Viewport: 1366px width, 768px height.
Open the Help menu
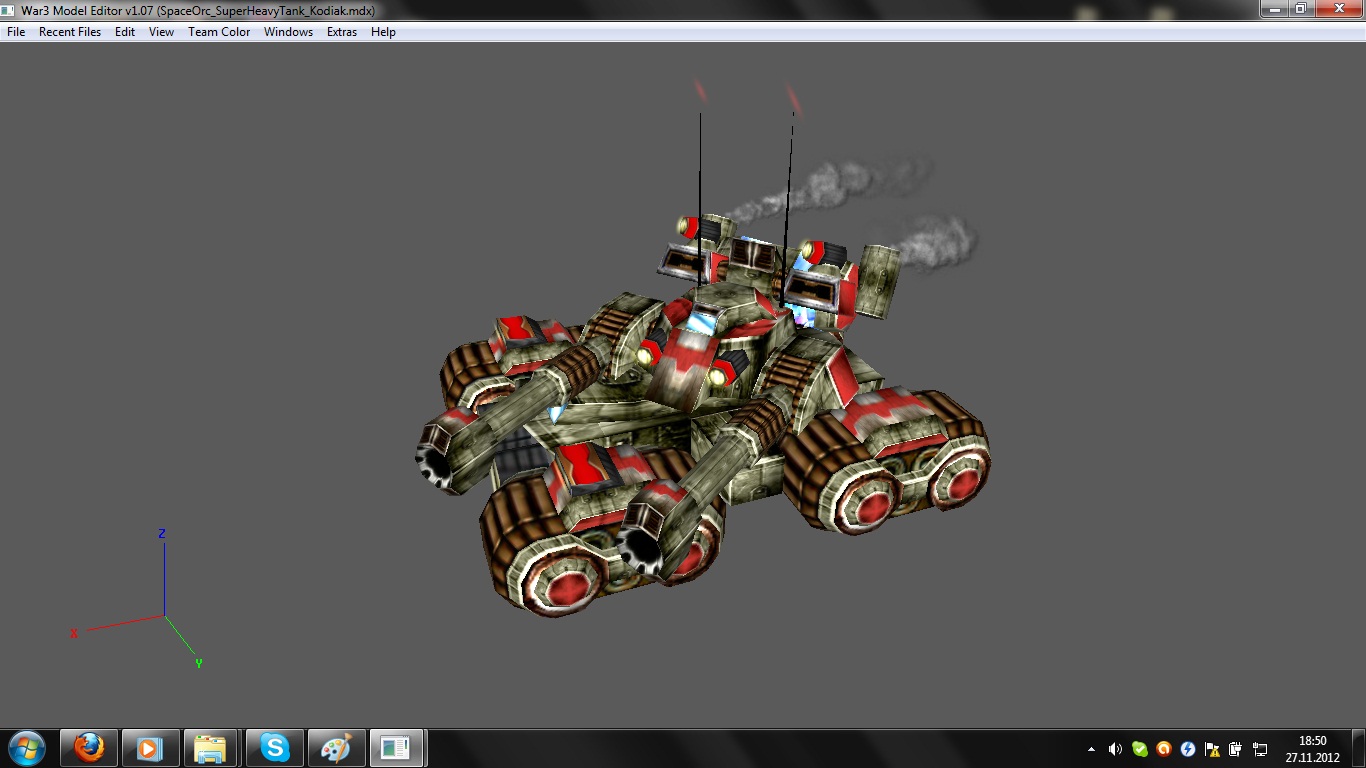tap(383, 32)
